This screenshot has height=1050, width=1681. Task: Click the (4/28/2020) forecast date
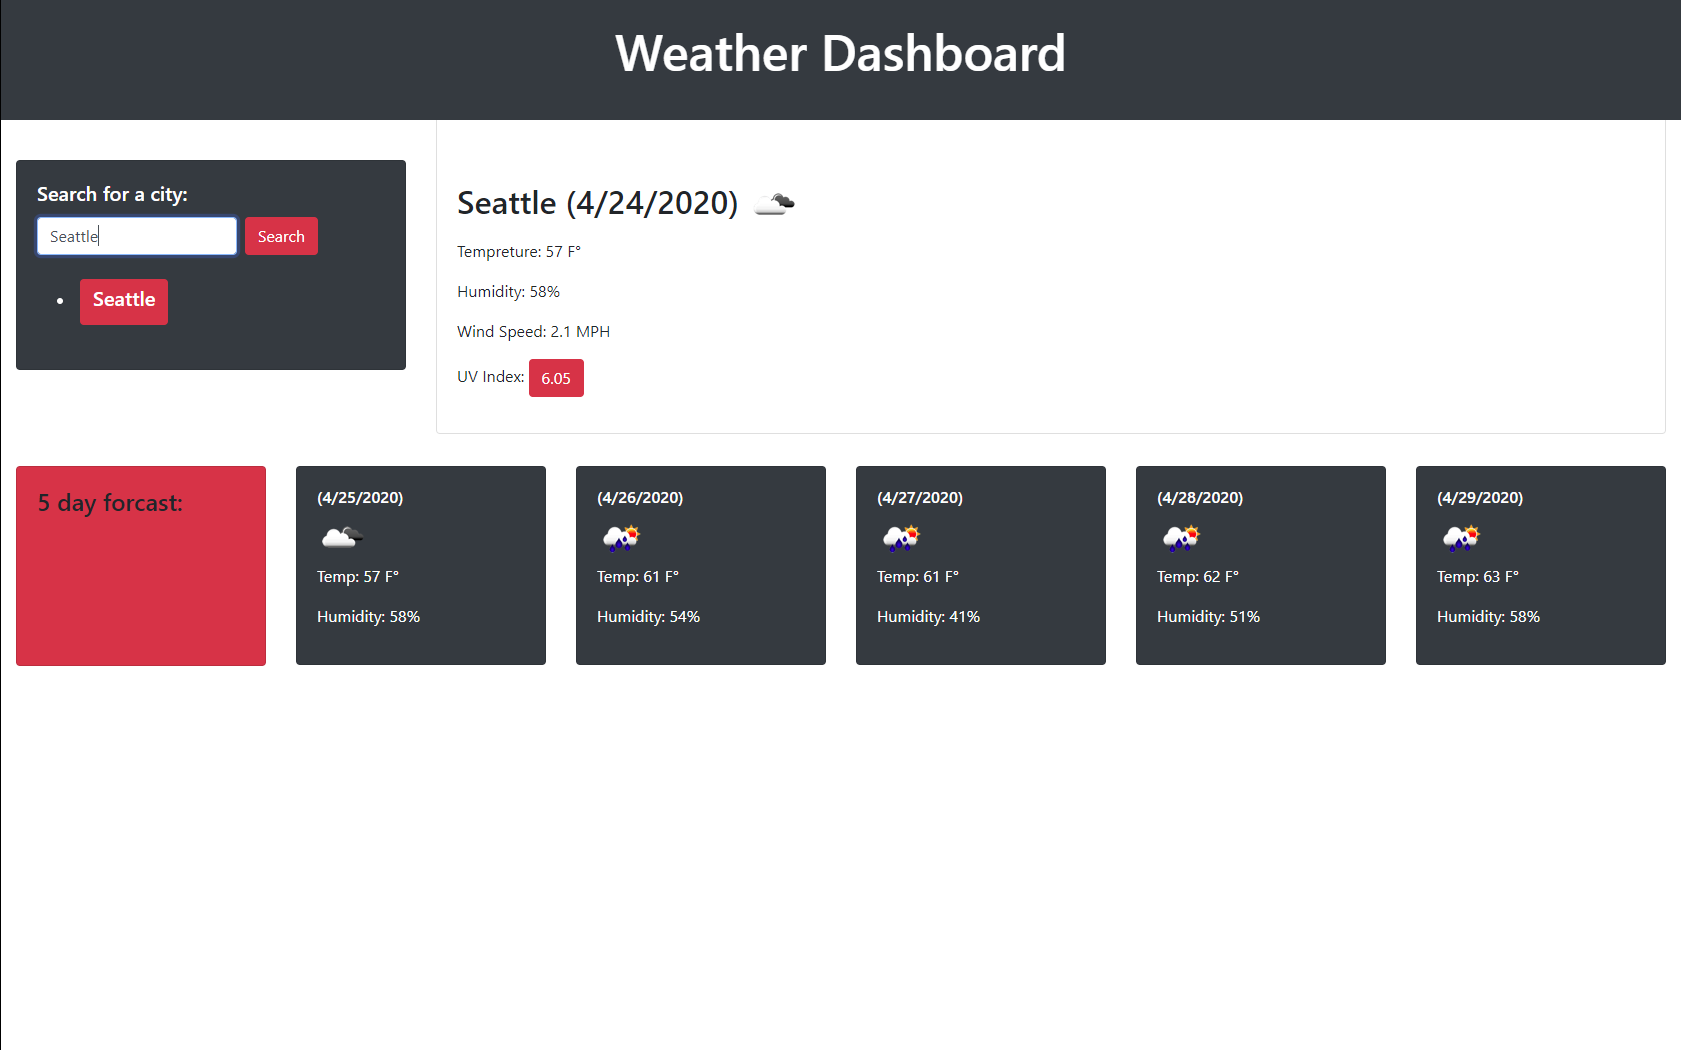point(1200,498)
